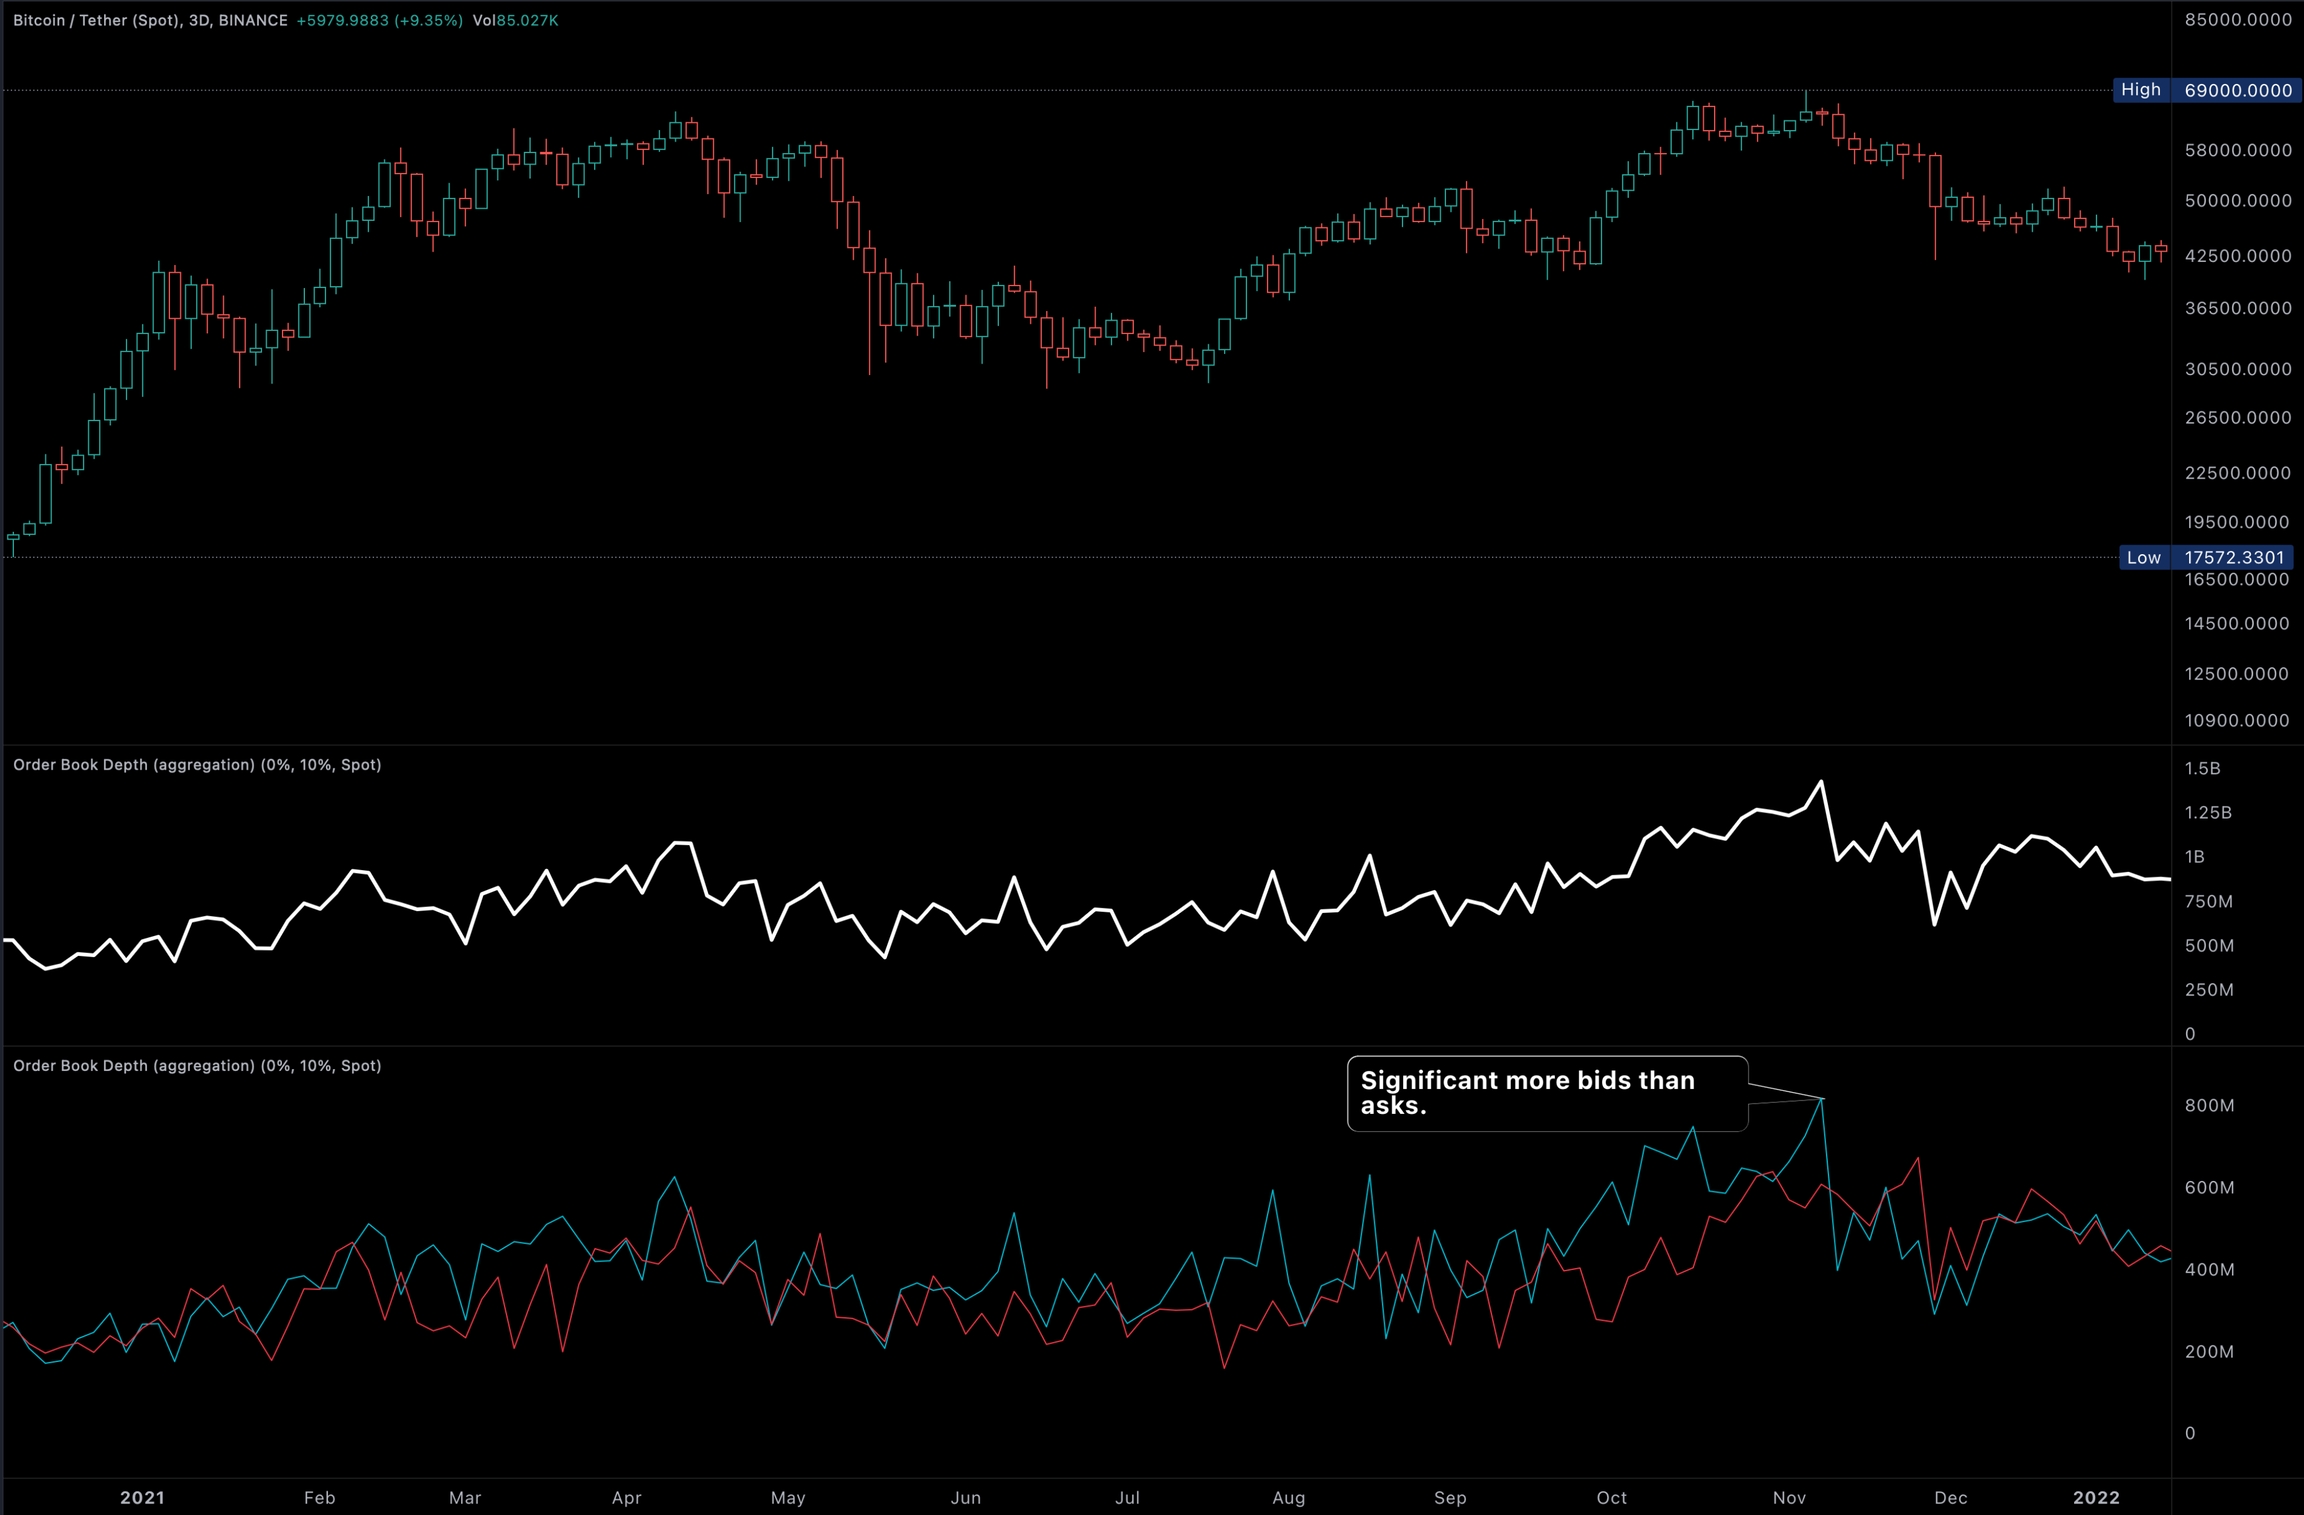Select the High 69000.0000 price label
This screenshot has height=1515, width=2304.
2207,90
